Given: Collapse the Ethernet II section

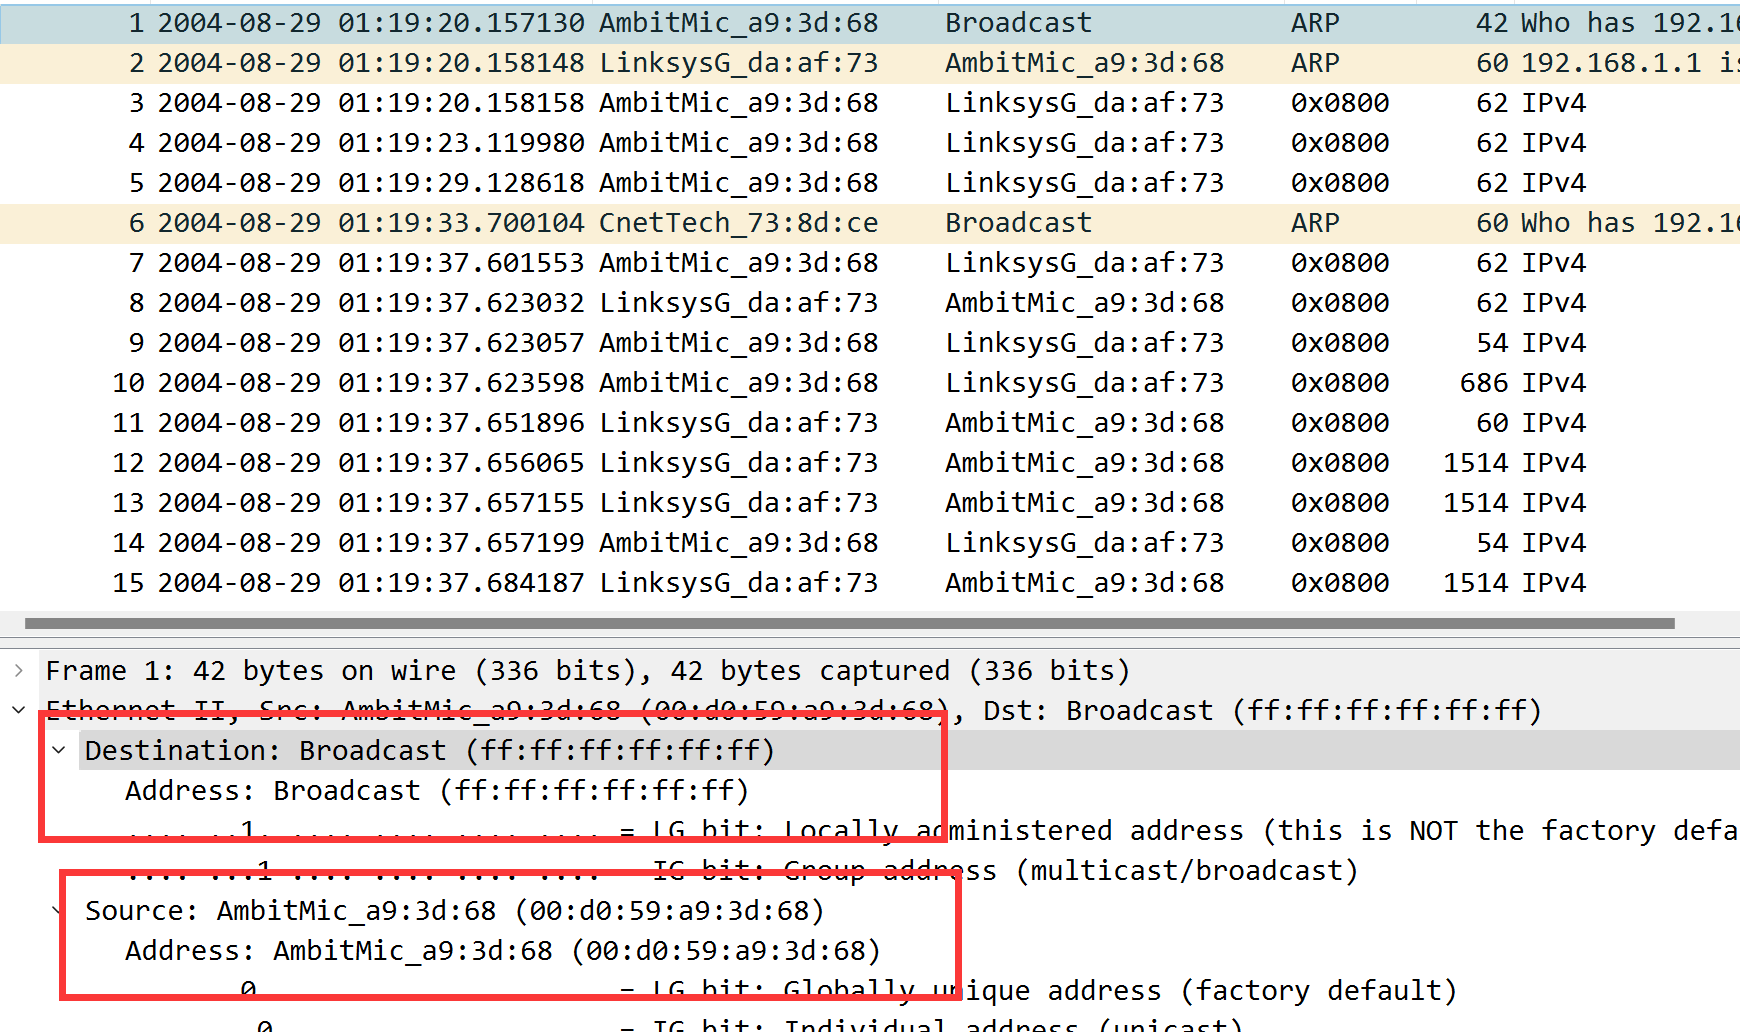Looking at the screenshot, I should (x=18, y=710).
